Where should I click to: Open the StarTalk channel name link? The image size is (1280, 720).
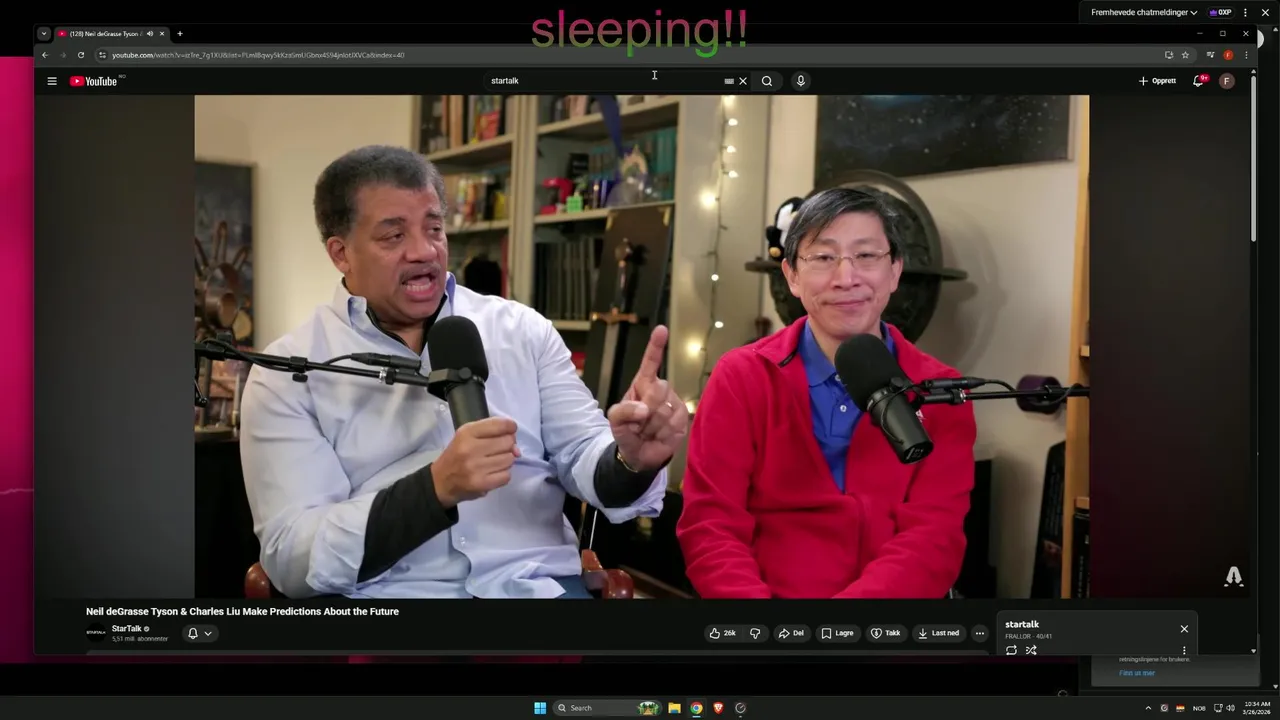tap(126, 629)
